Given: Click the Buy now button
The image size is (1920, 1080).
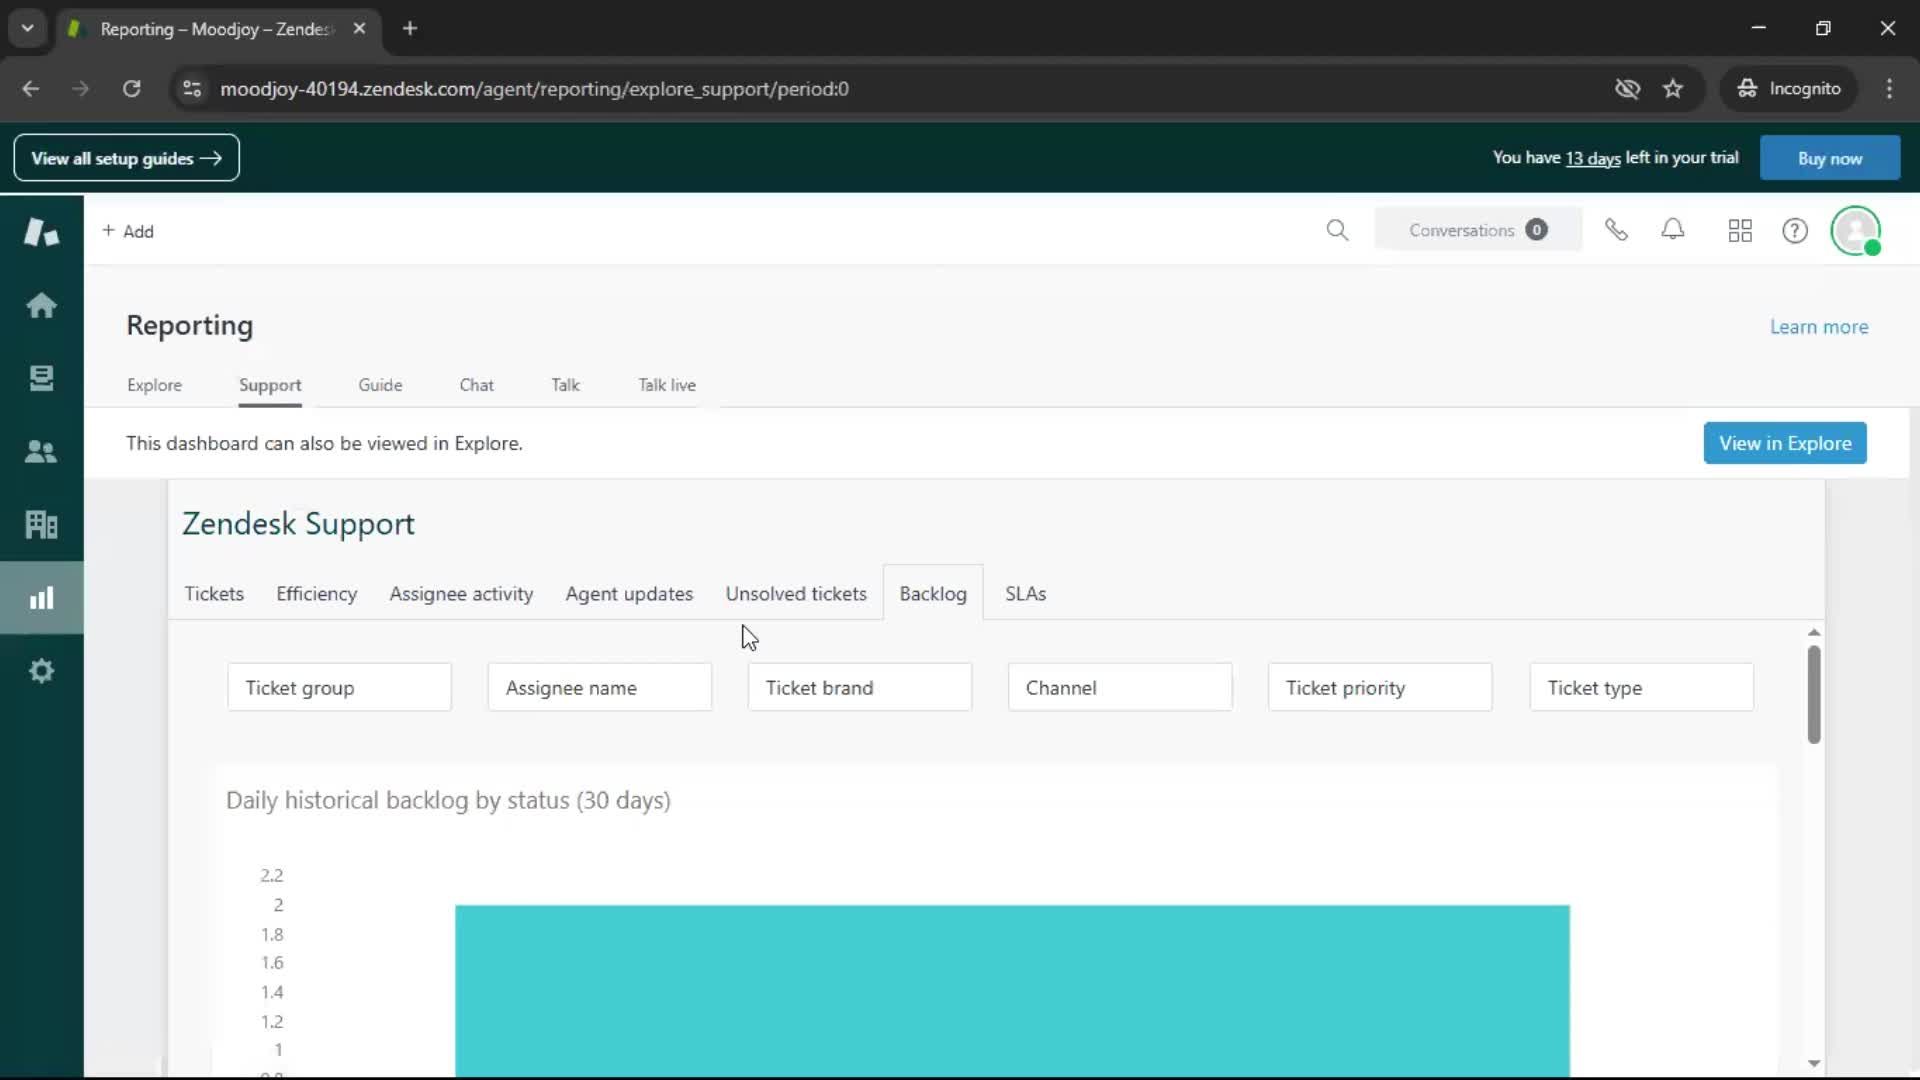Looking at the screenshot, I should [1830, 158].
